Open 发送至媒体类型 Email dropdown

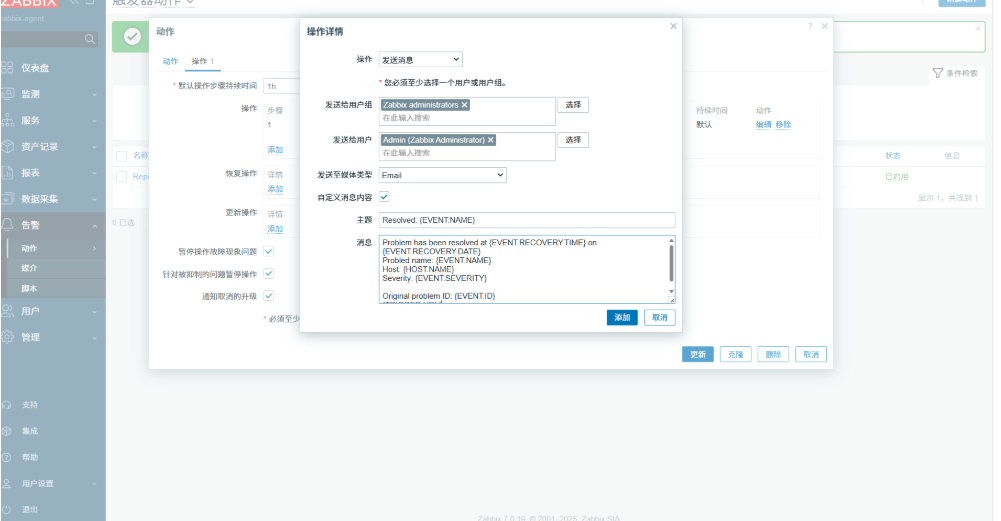(x=442, y=175)
